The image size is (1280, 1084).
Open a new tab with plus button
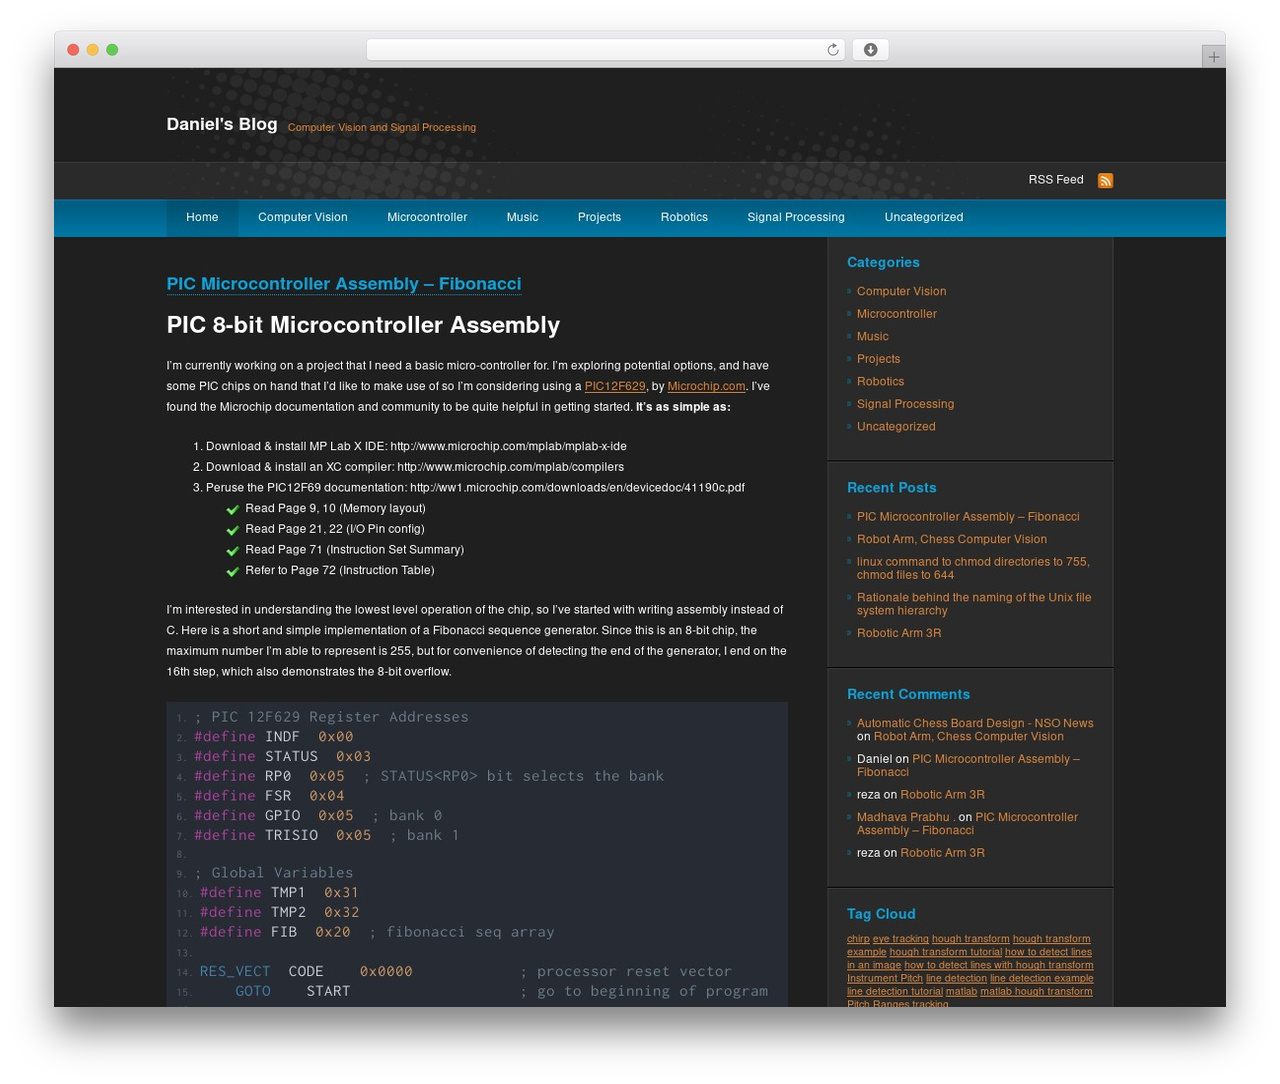(x=1213, y=57)
